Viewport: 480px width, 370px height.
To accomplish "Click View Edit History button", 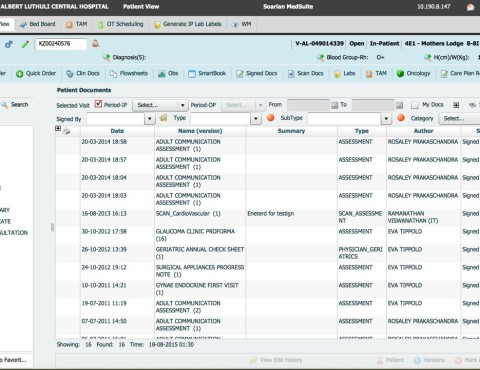I will click(x=276, y=360).
